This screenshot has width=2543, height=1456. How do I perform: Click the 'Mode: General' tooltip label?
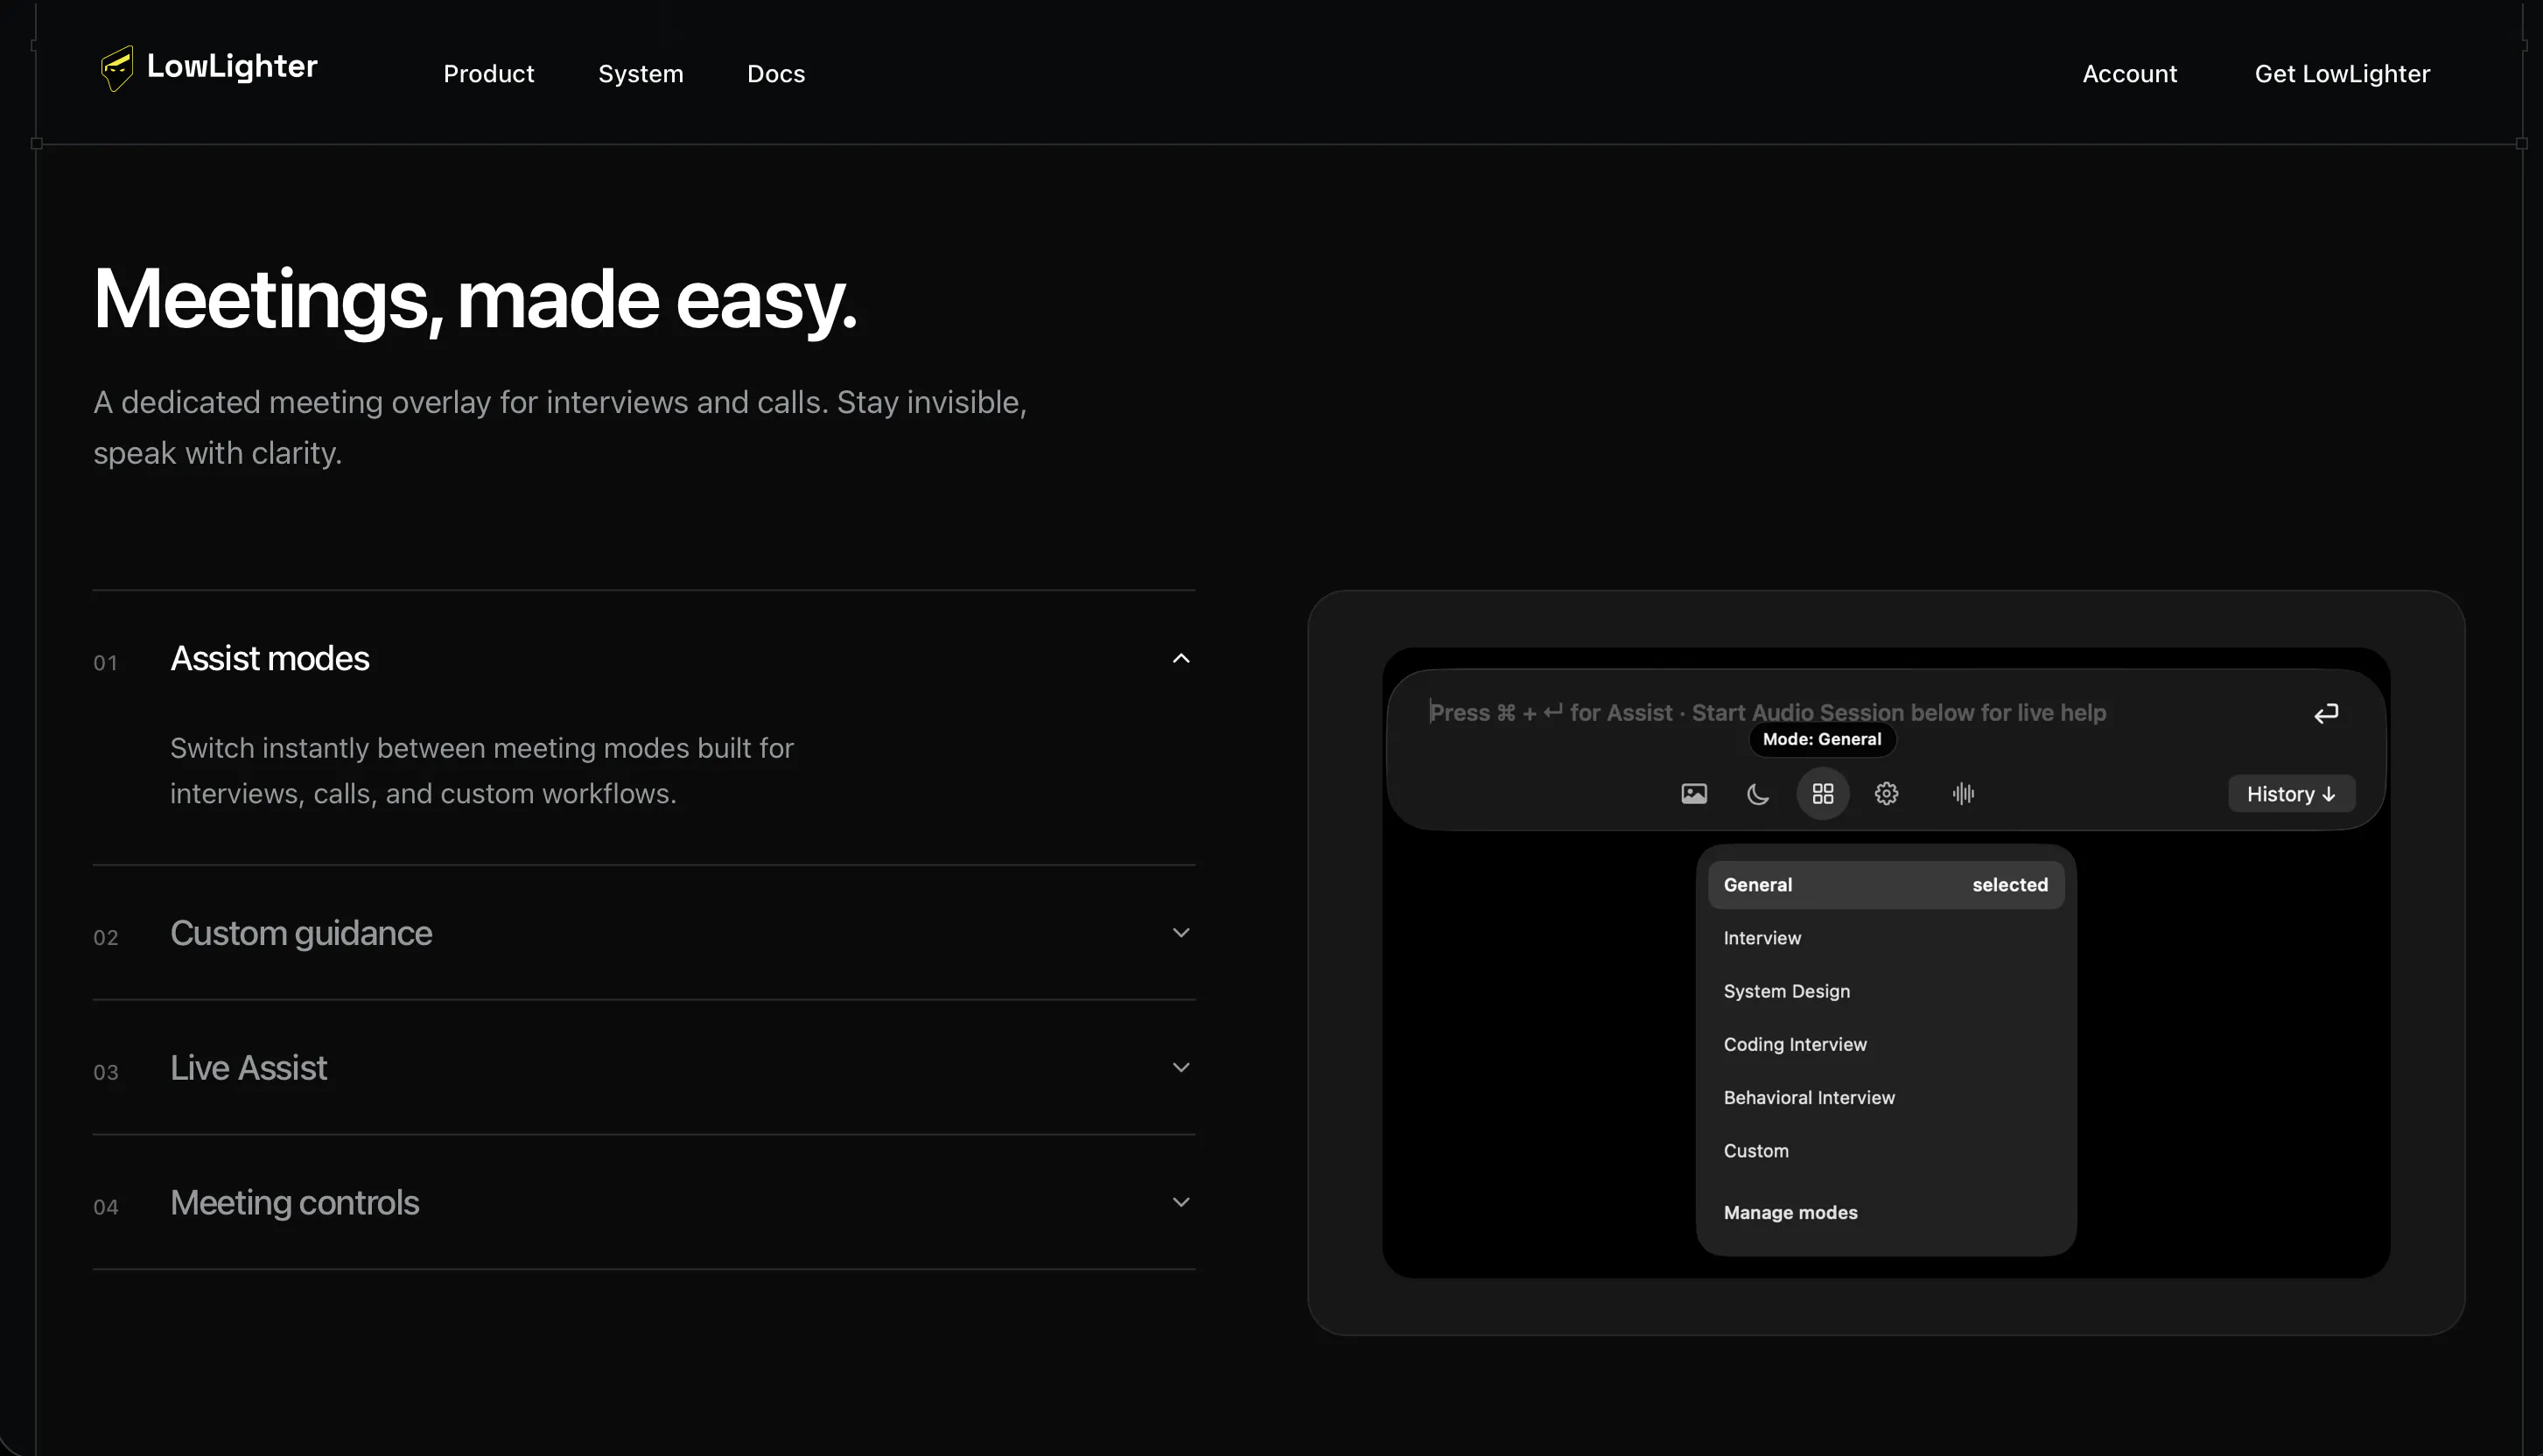[x=1822, y=739]
